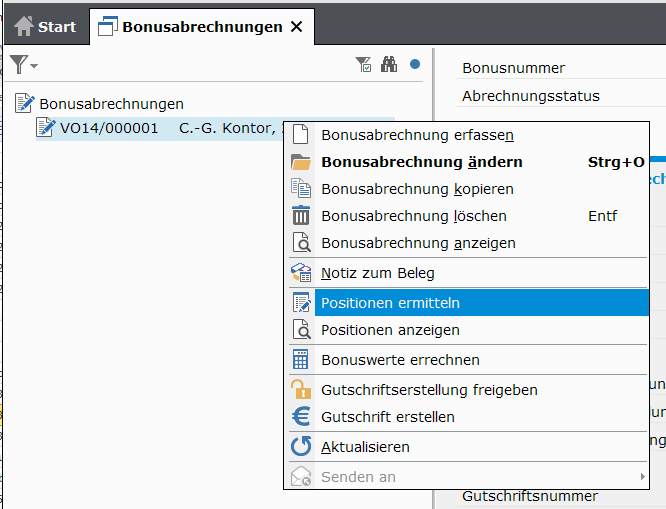Click the filter checklist icon in toolbar
This screenshot has height=509, width=666.
point(364,65)
